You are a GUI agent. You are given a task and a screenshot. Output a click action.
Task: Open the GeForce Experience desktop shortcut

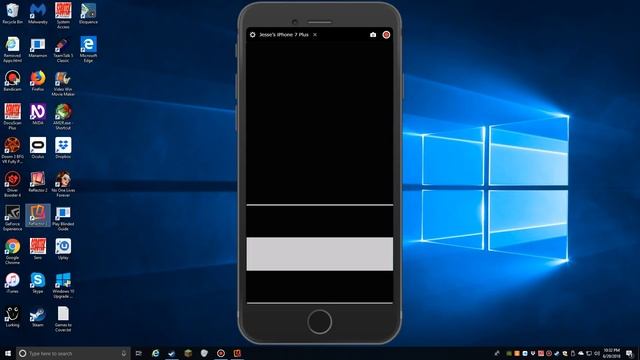coord(12,218)
